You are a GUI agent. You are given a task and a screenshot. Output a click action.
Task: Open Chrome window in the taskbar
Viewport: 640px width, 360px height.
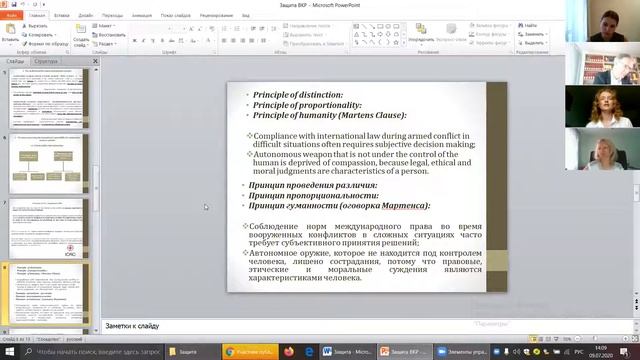(x=250, y=351)
